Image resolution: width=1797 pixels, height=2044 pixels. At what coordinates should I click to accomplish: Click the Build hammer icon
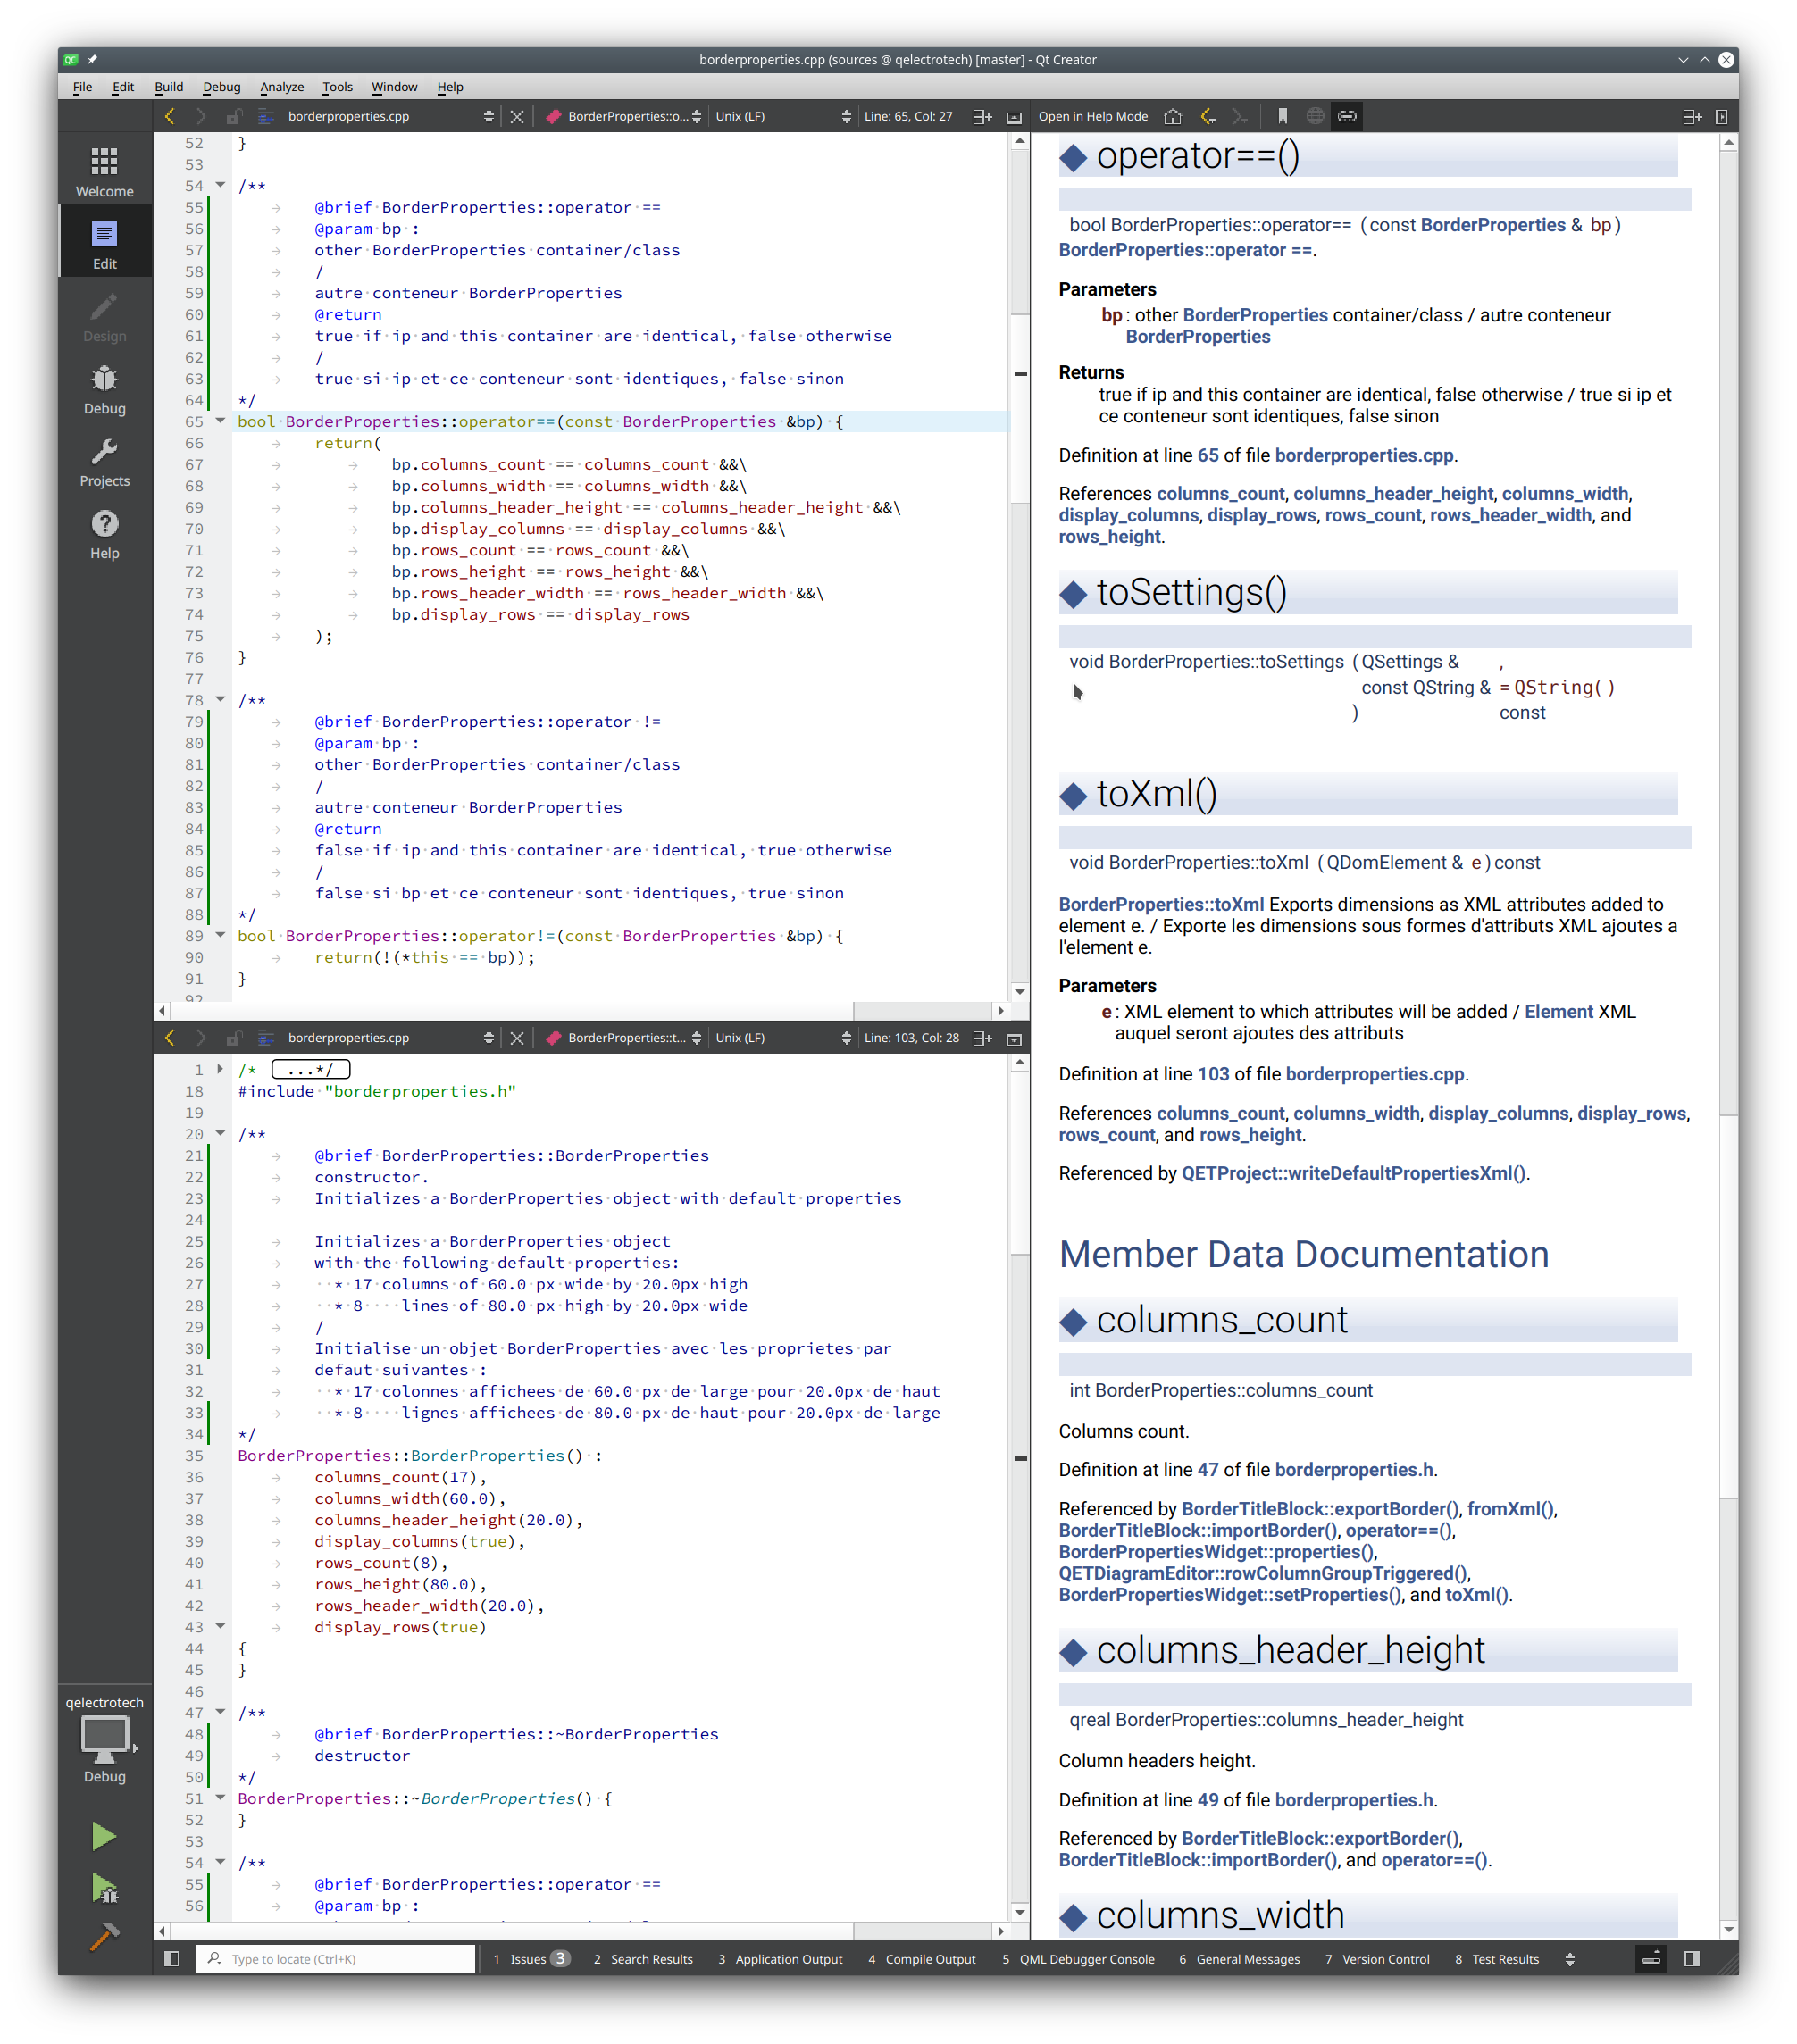(x=104, y=1937)
